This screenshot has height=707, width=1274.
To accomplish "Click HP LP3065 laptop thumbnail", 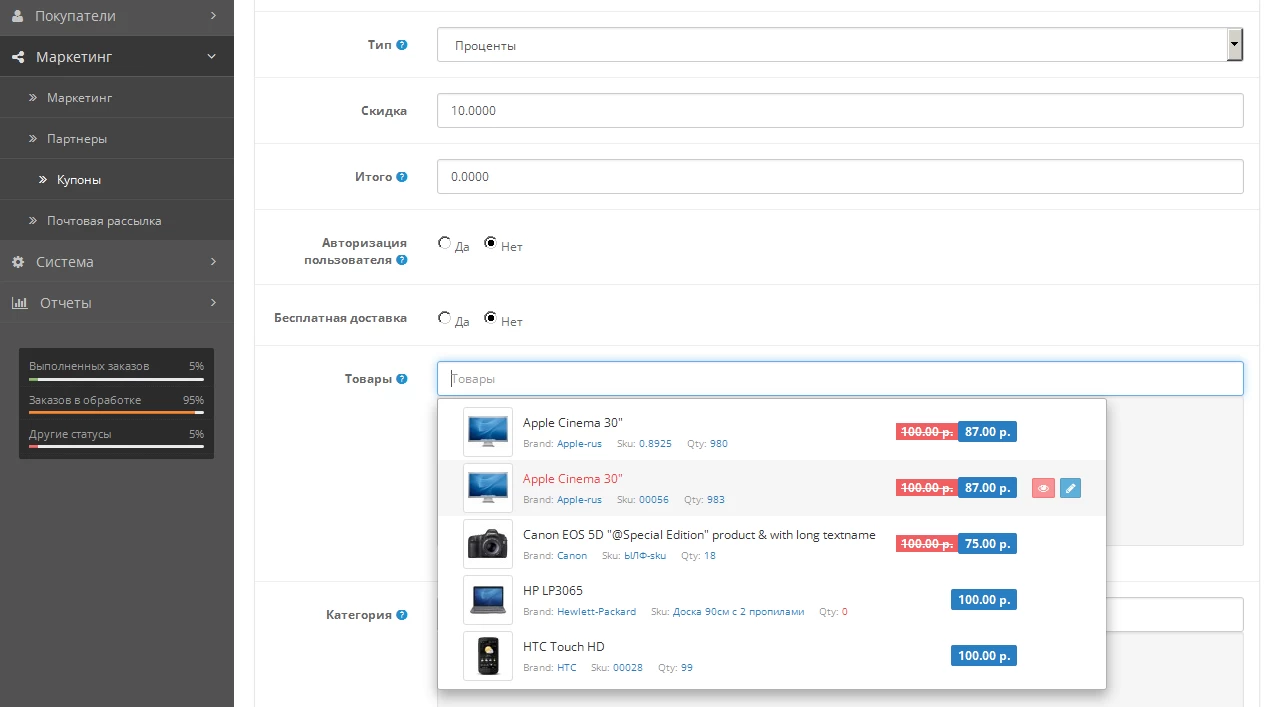I will [488, 600].
